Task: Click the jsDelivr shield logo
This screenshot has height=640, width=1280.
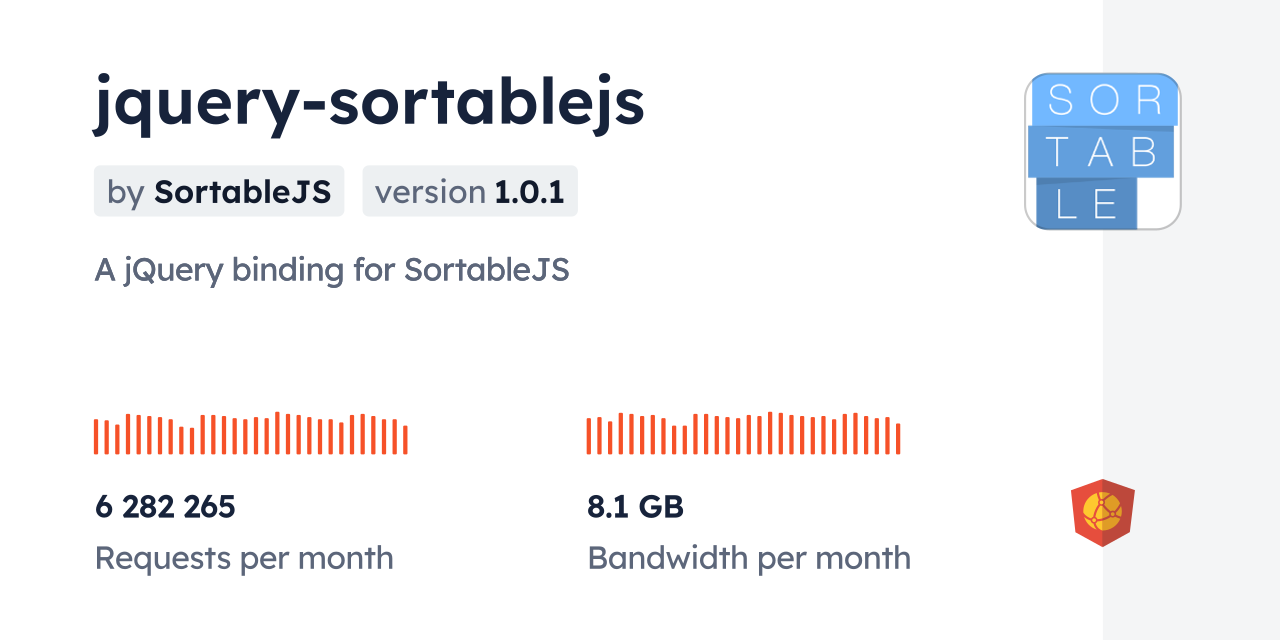Action: [1102, 513]
